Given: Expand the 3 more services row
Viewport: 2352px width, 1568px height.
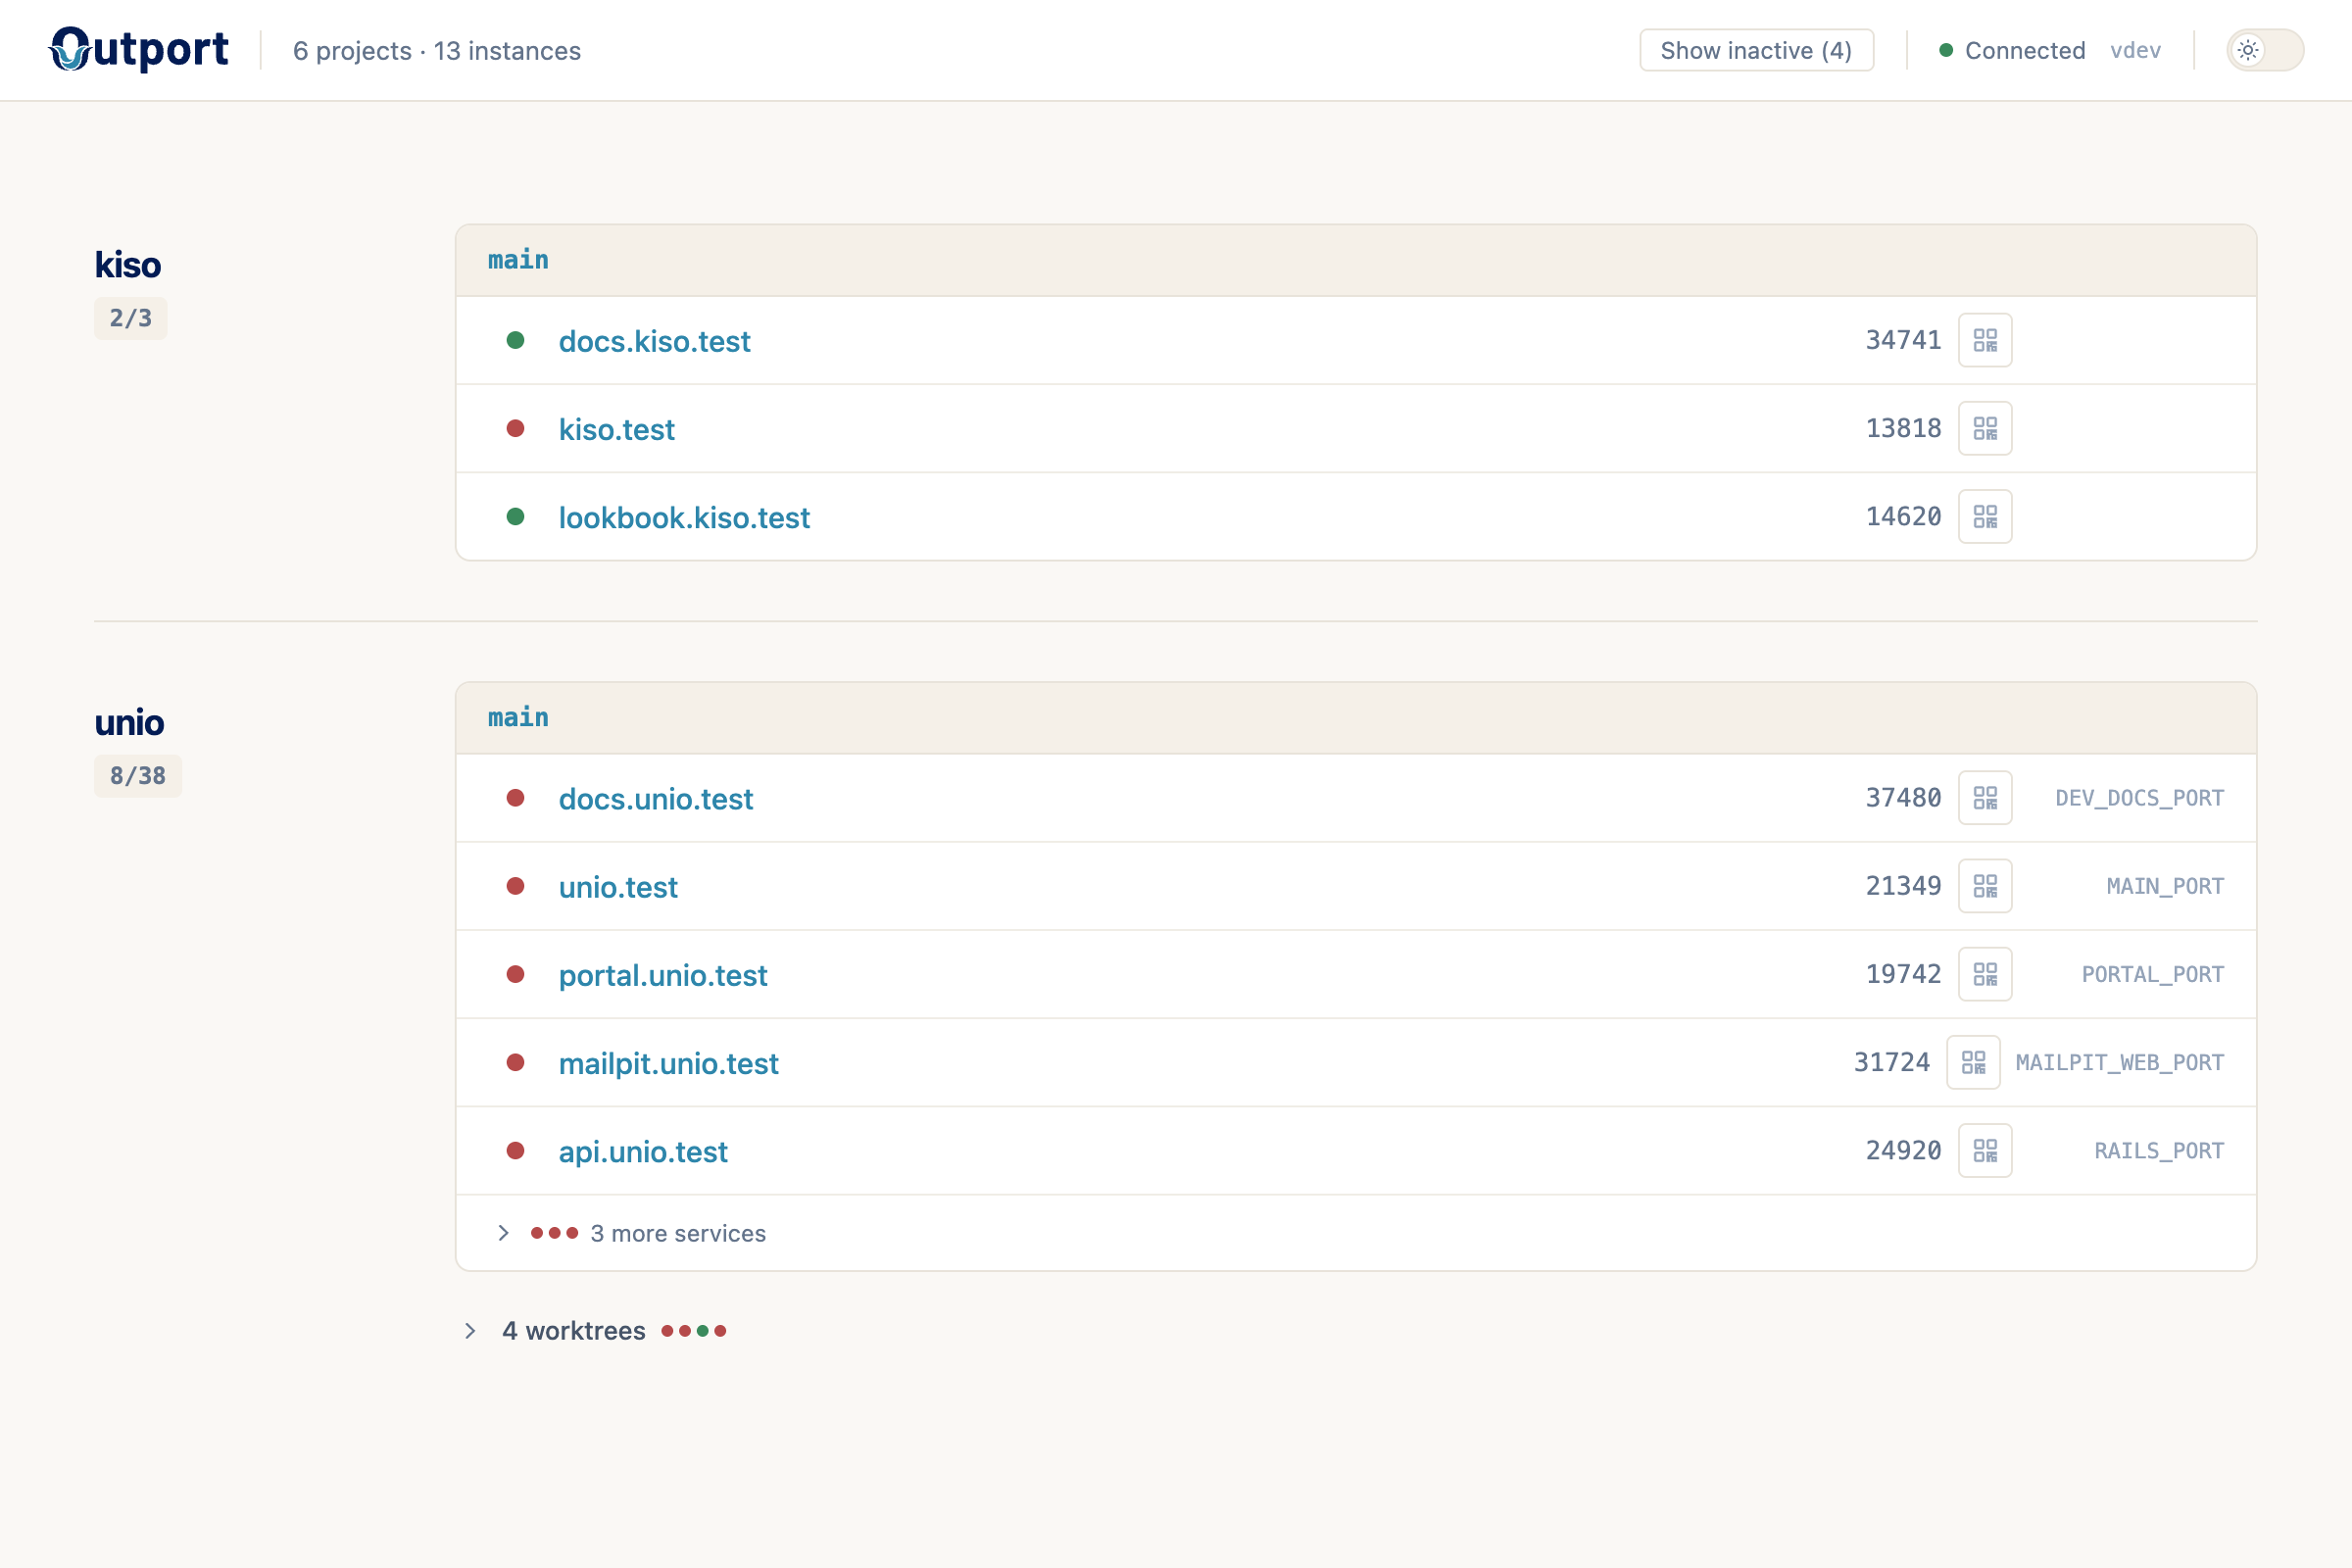Looking at the screenshot, I should [x=1356, y=1233].
